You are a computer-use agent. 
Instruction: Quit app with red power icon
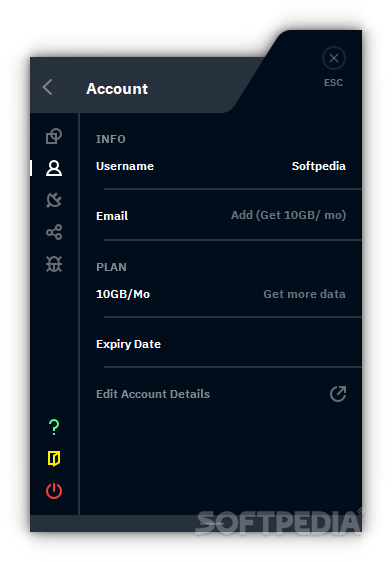coord(54,491)
